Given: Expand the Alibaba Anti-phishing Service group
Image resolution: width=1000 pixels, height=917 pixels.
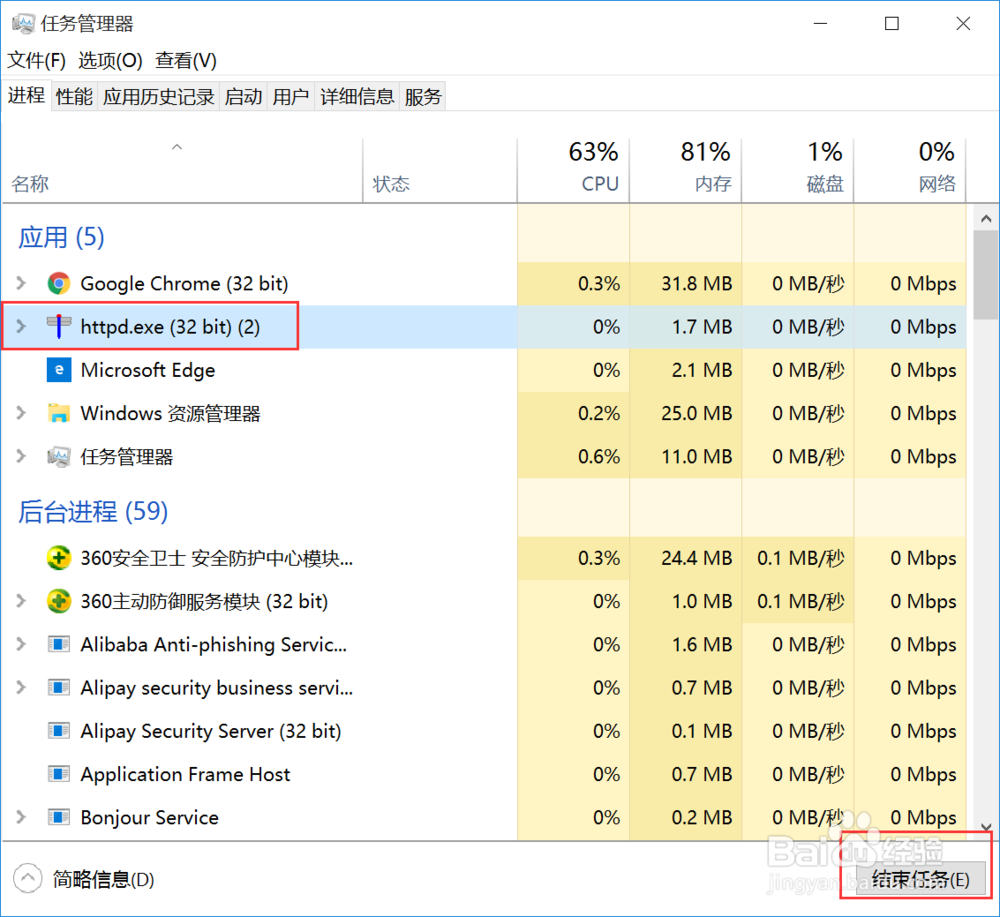Looking at the screenshot, I should [x=21, y=645].
